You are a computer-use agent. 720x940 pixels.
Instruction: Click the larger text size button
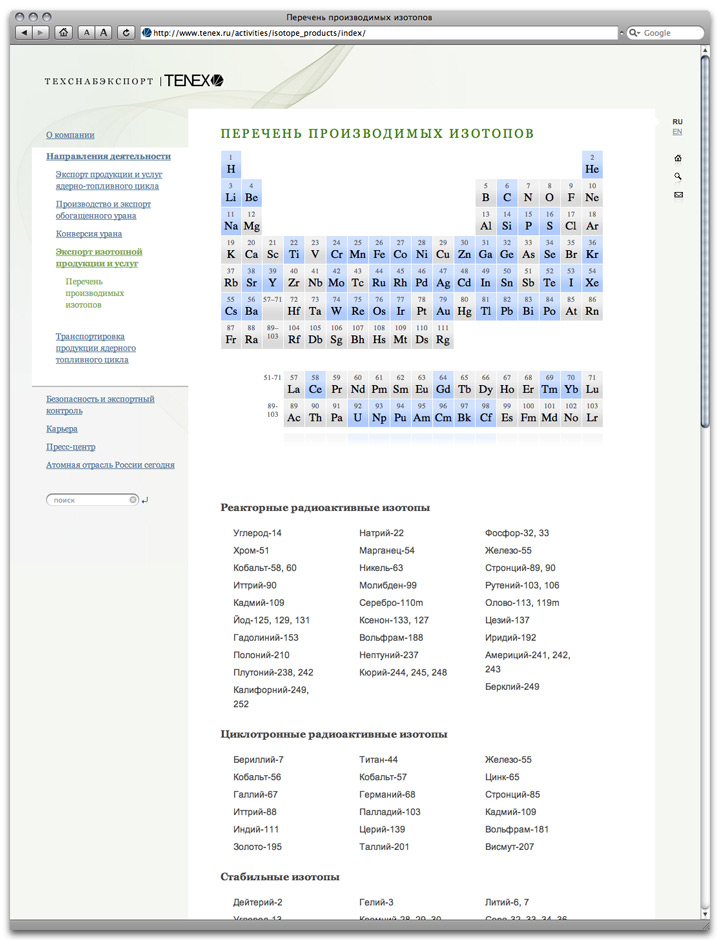tap(105, 33)
